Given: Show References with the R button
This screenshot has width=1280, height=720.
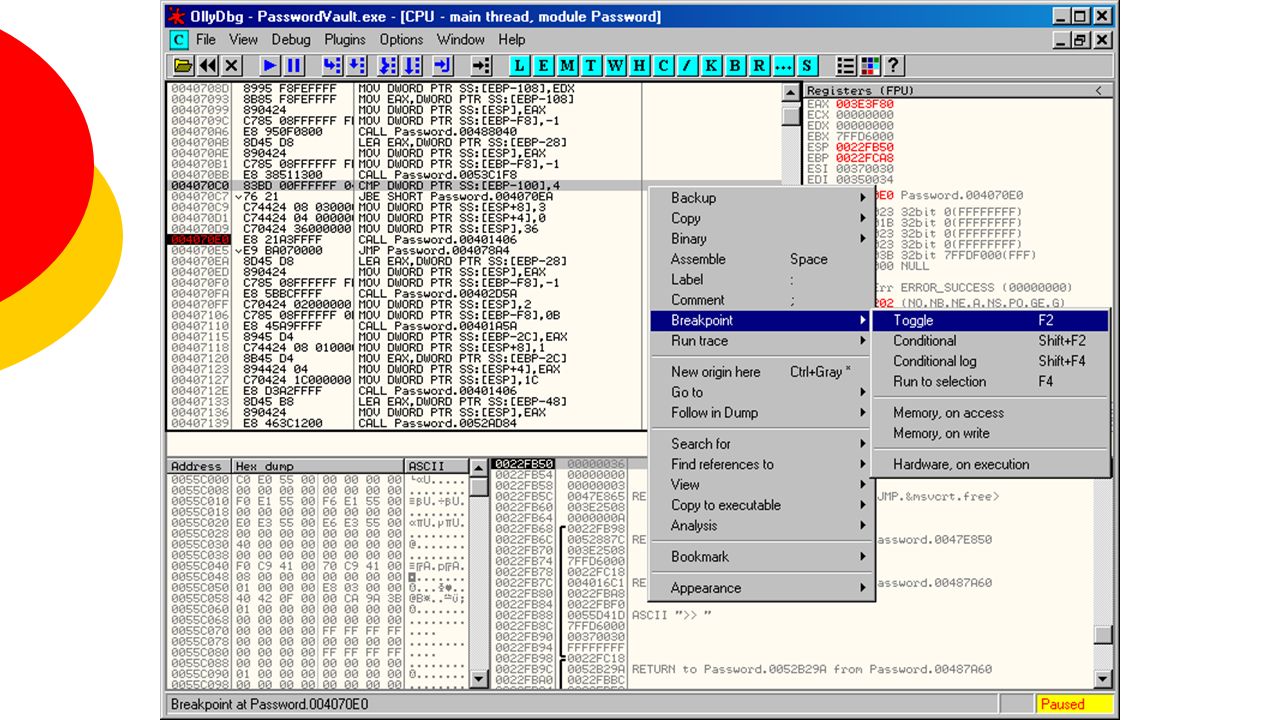Looking at the screenshot, I should [759, 65].
